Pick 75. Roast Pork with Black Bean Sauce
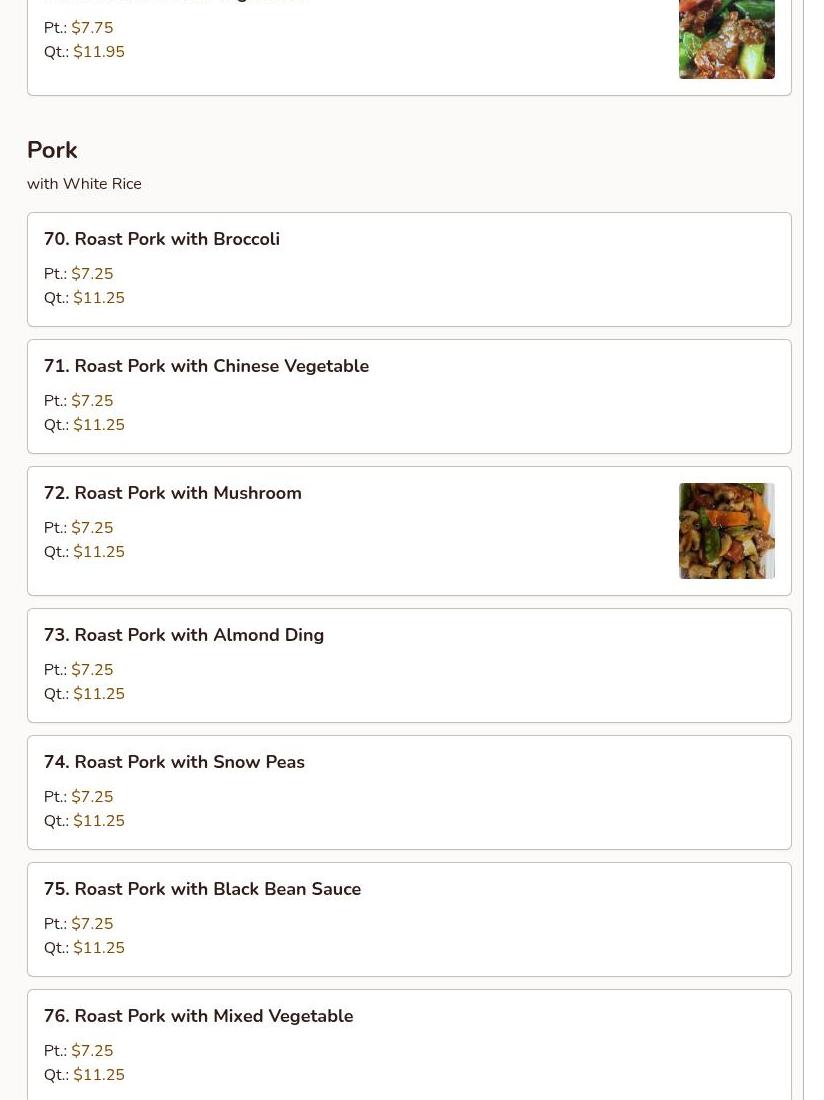 pyautogui.click(x=202, y=889)
